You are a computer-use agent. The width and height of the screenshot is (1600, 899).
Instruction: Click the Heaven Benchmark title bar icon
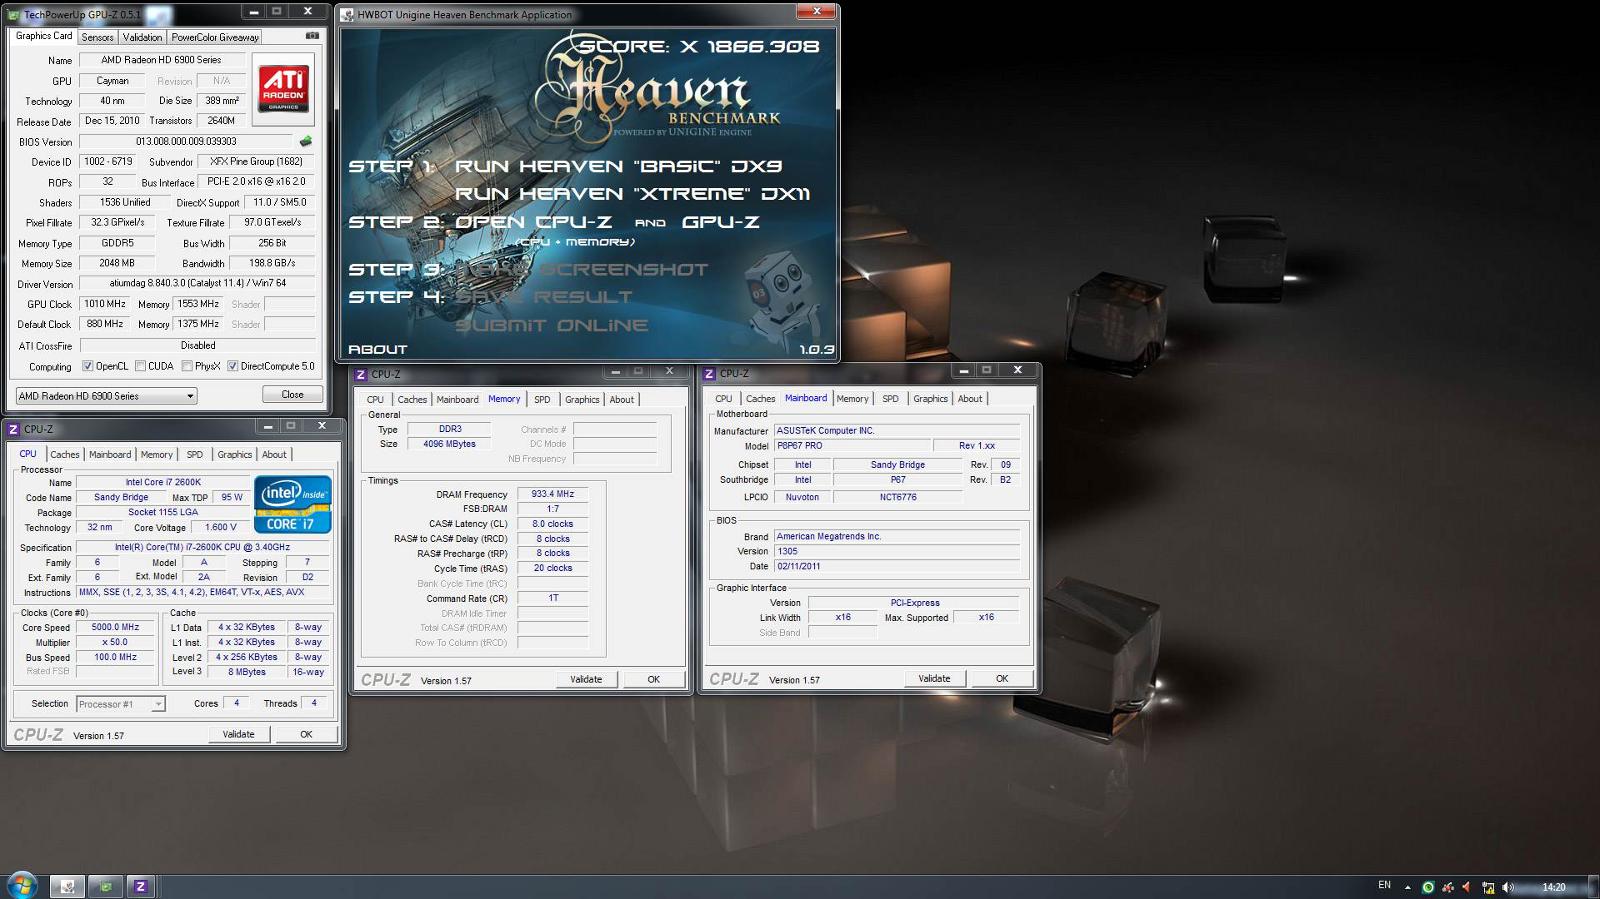click(347, 15)
